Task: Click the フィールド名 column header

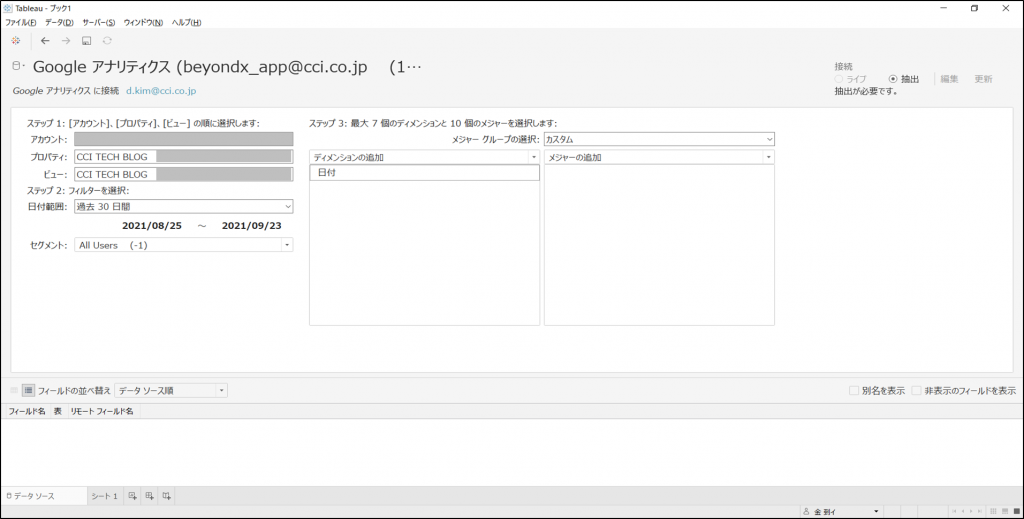Action: point(27,411)
